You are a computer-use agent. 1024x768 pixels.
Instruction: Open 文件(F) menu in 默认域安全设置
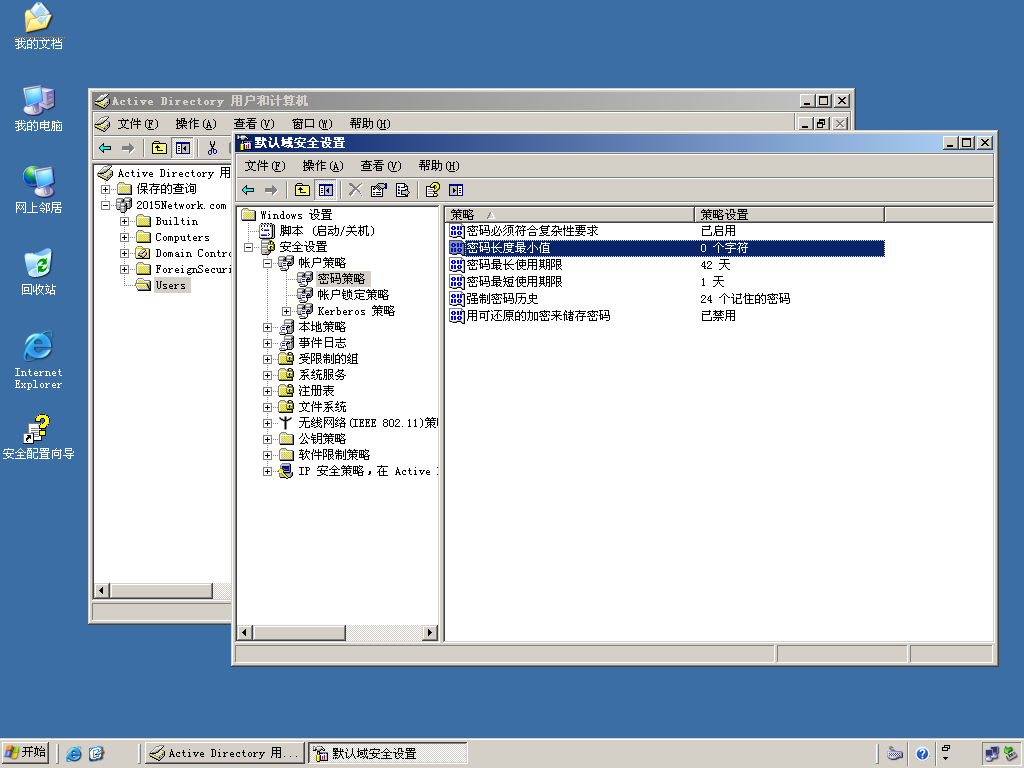264,166
